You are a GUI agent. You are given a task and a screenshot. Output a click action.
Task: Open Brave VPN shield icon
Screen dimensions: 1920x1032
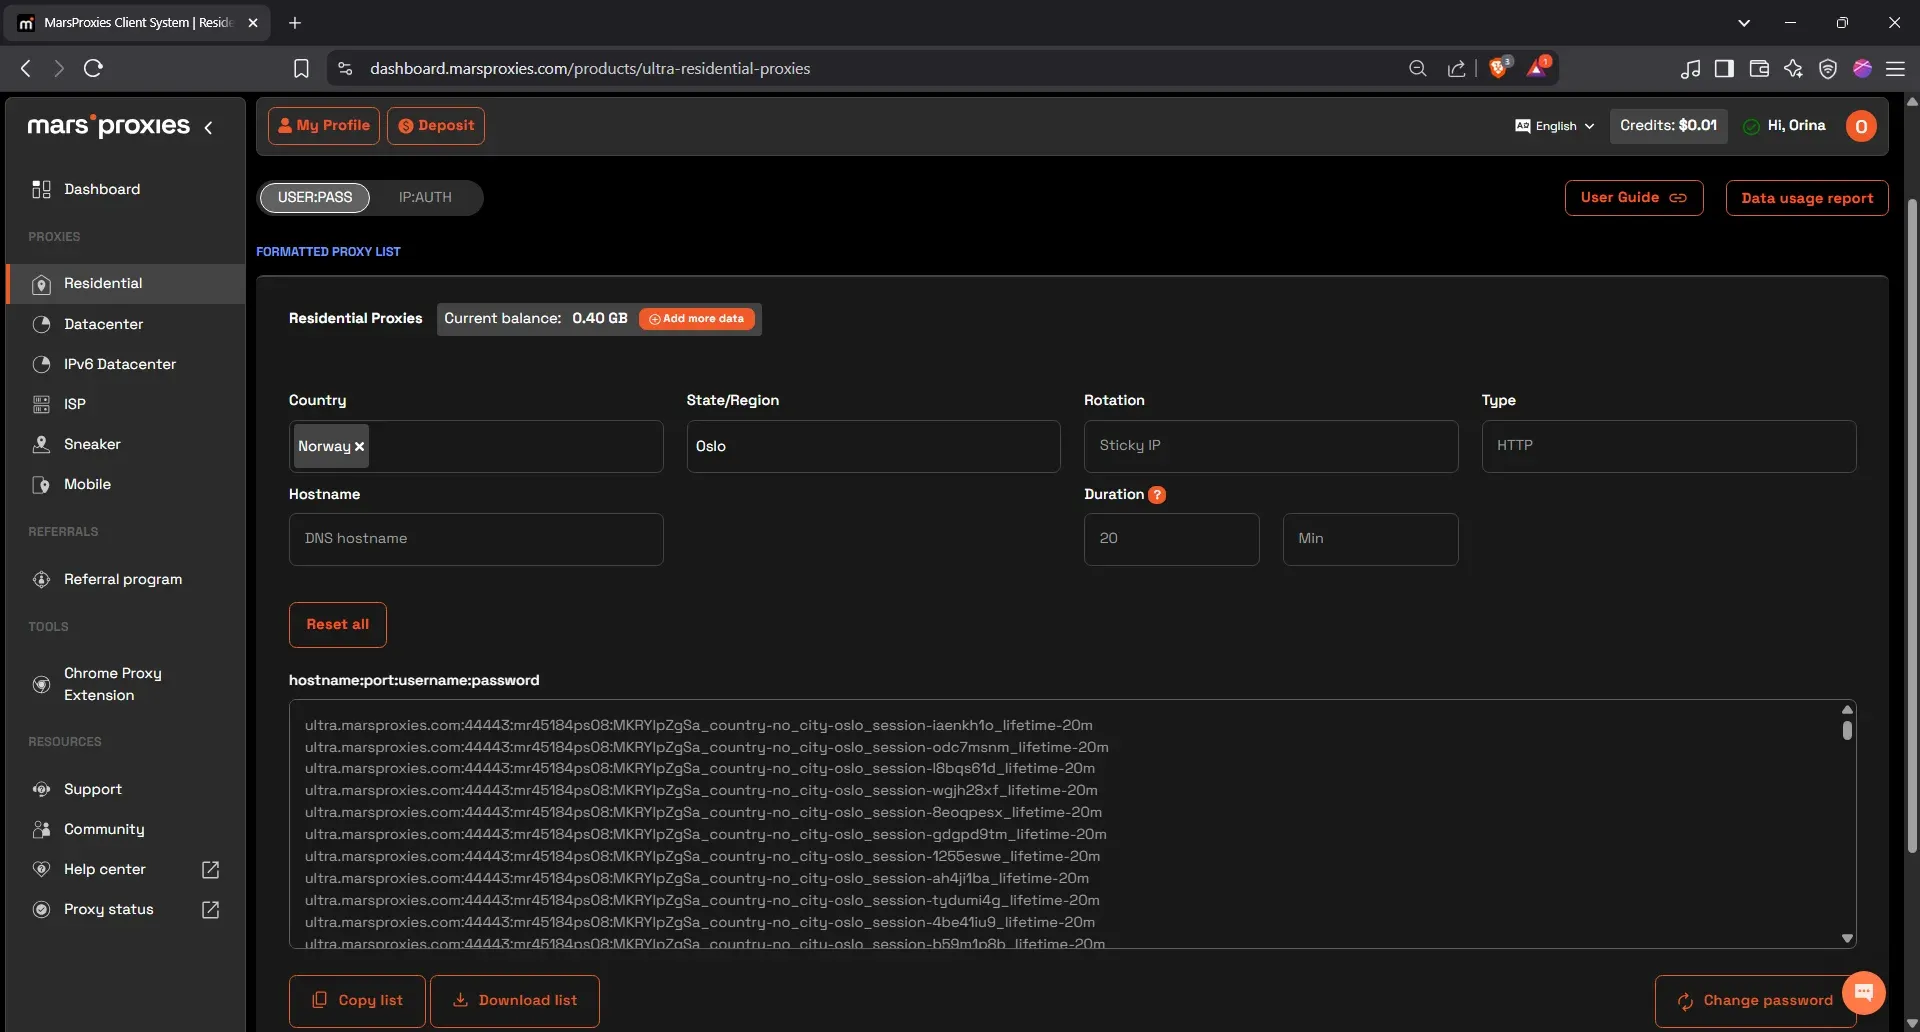(x=1828, y=68)
